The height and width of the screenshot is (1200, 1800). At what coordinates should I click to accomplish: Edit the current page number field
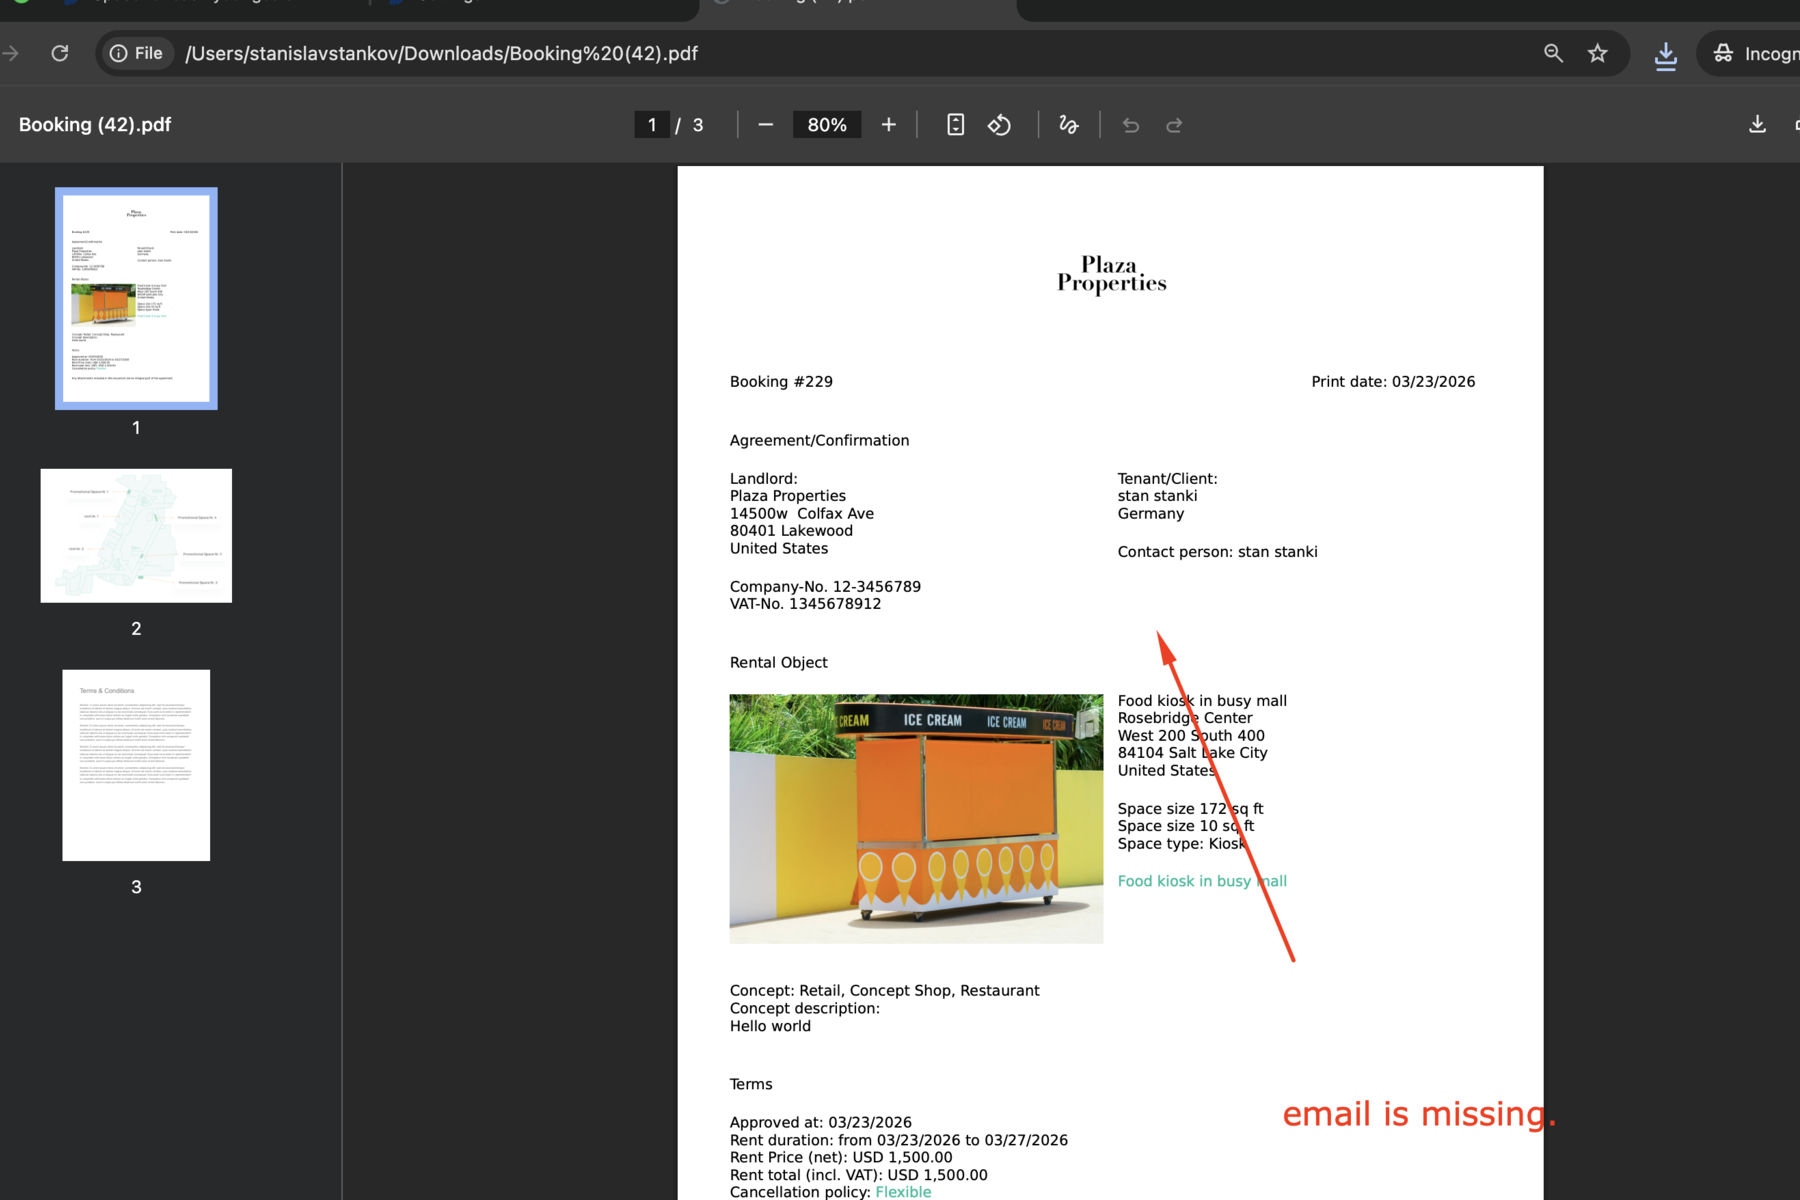click(652, 125)
